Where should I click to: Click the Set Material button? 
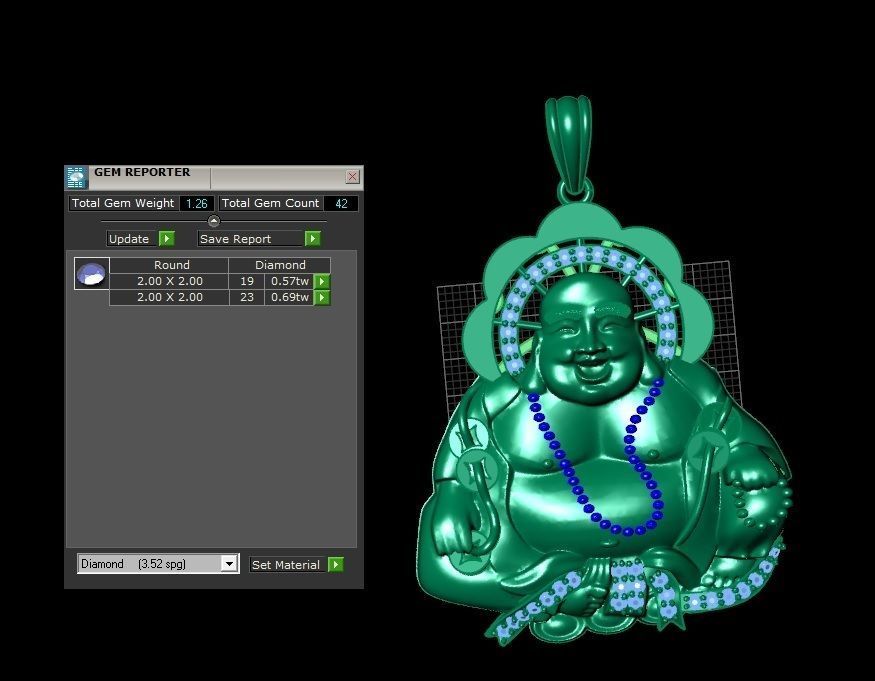point(287,565)
